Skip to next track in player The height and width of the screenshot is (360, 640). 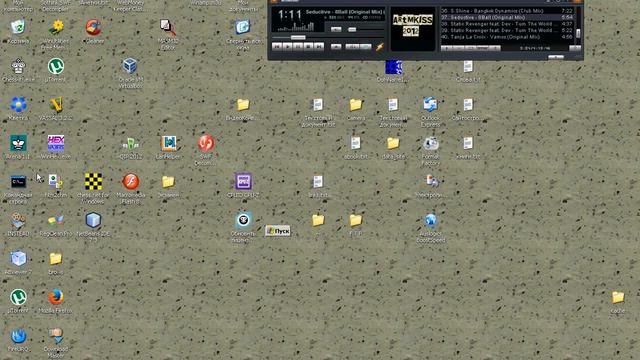pos(319,47)
